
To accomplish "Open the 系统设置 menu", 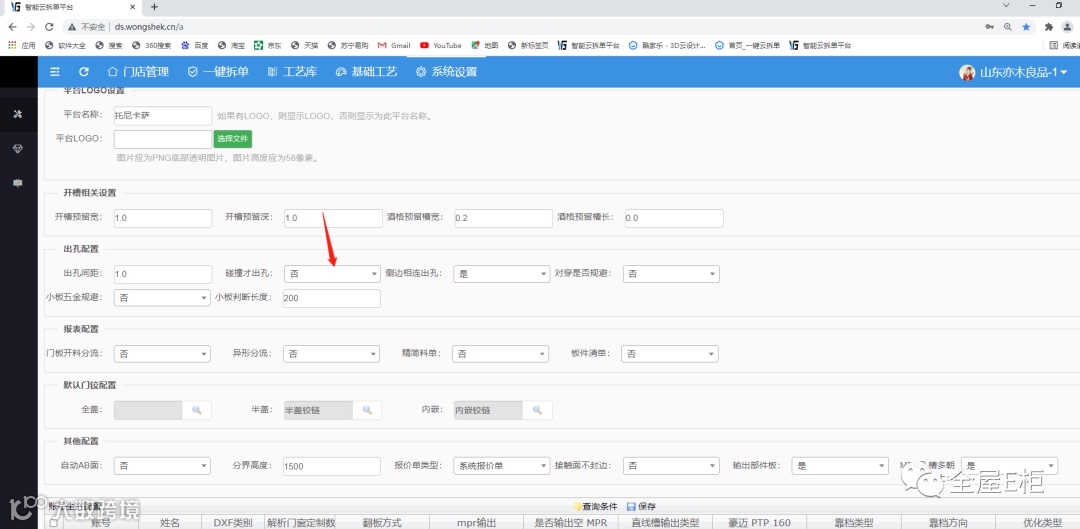I will coord(446,72).
